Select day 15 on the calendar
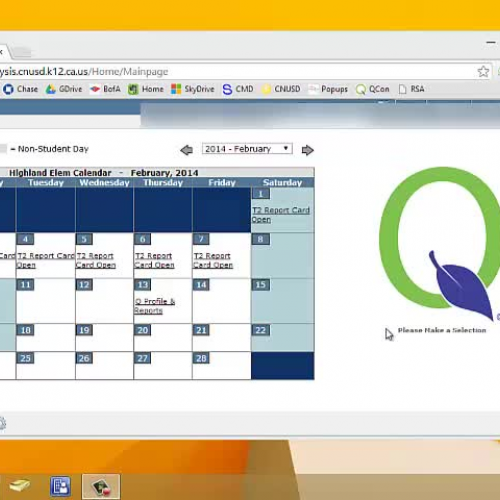This screenshot has width=500, height=500. 261,285
